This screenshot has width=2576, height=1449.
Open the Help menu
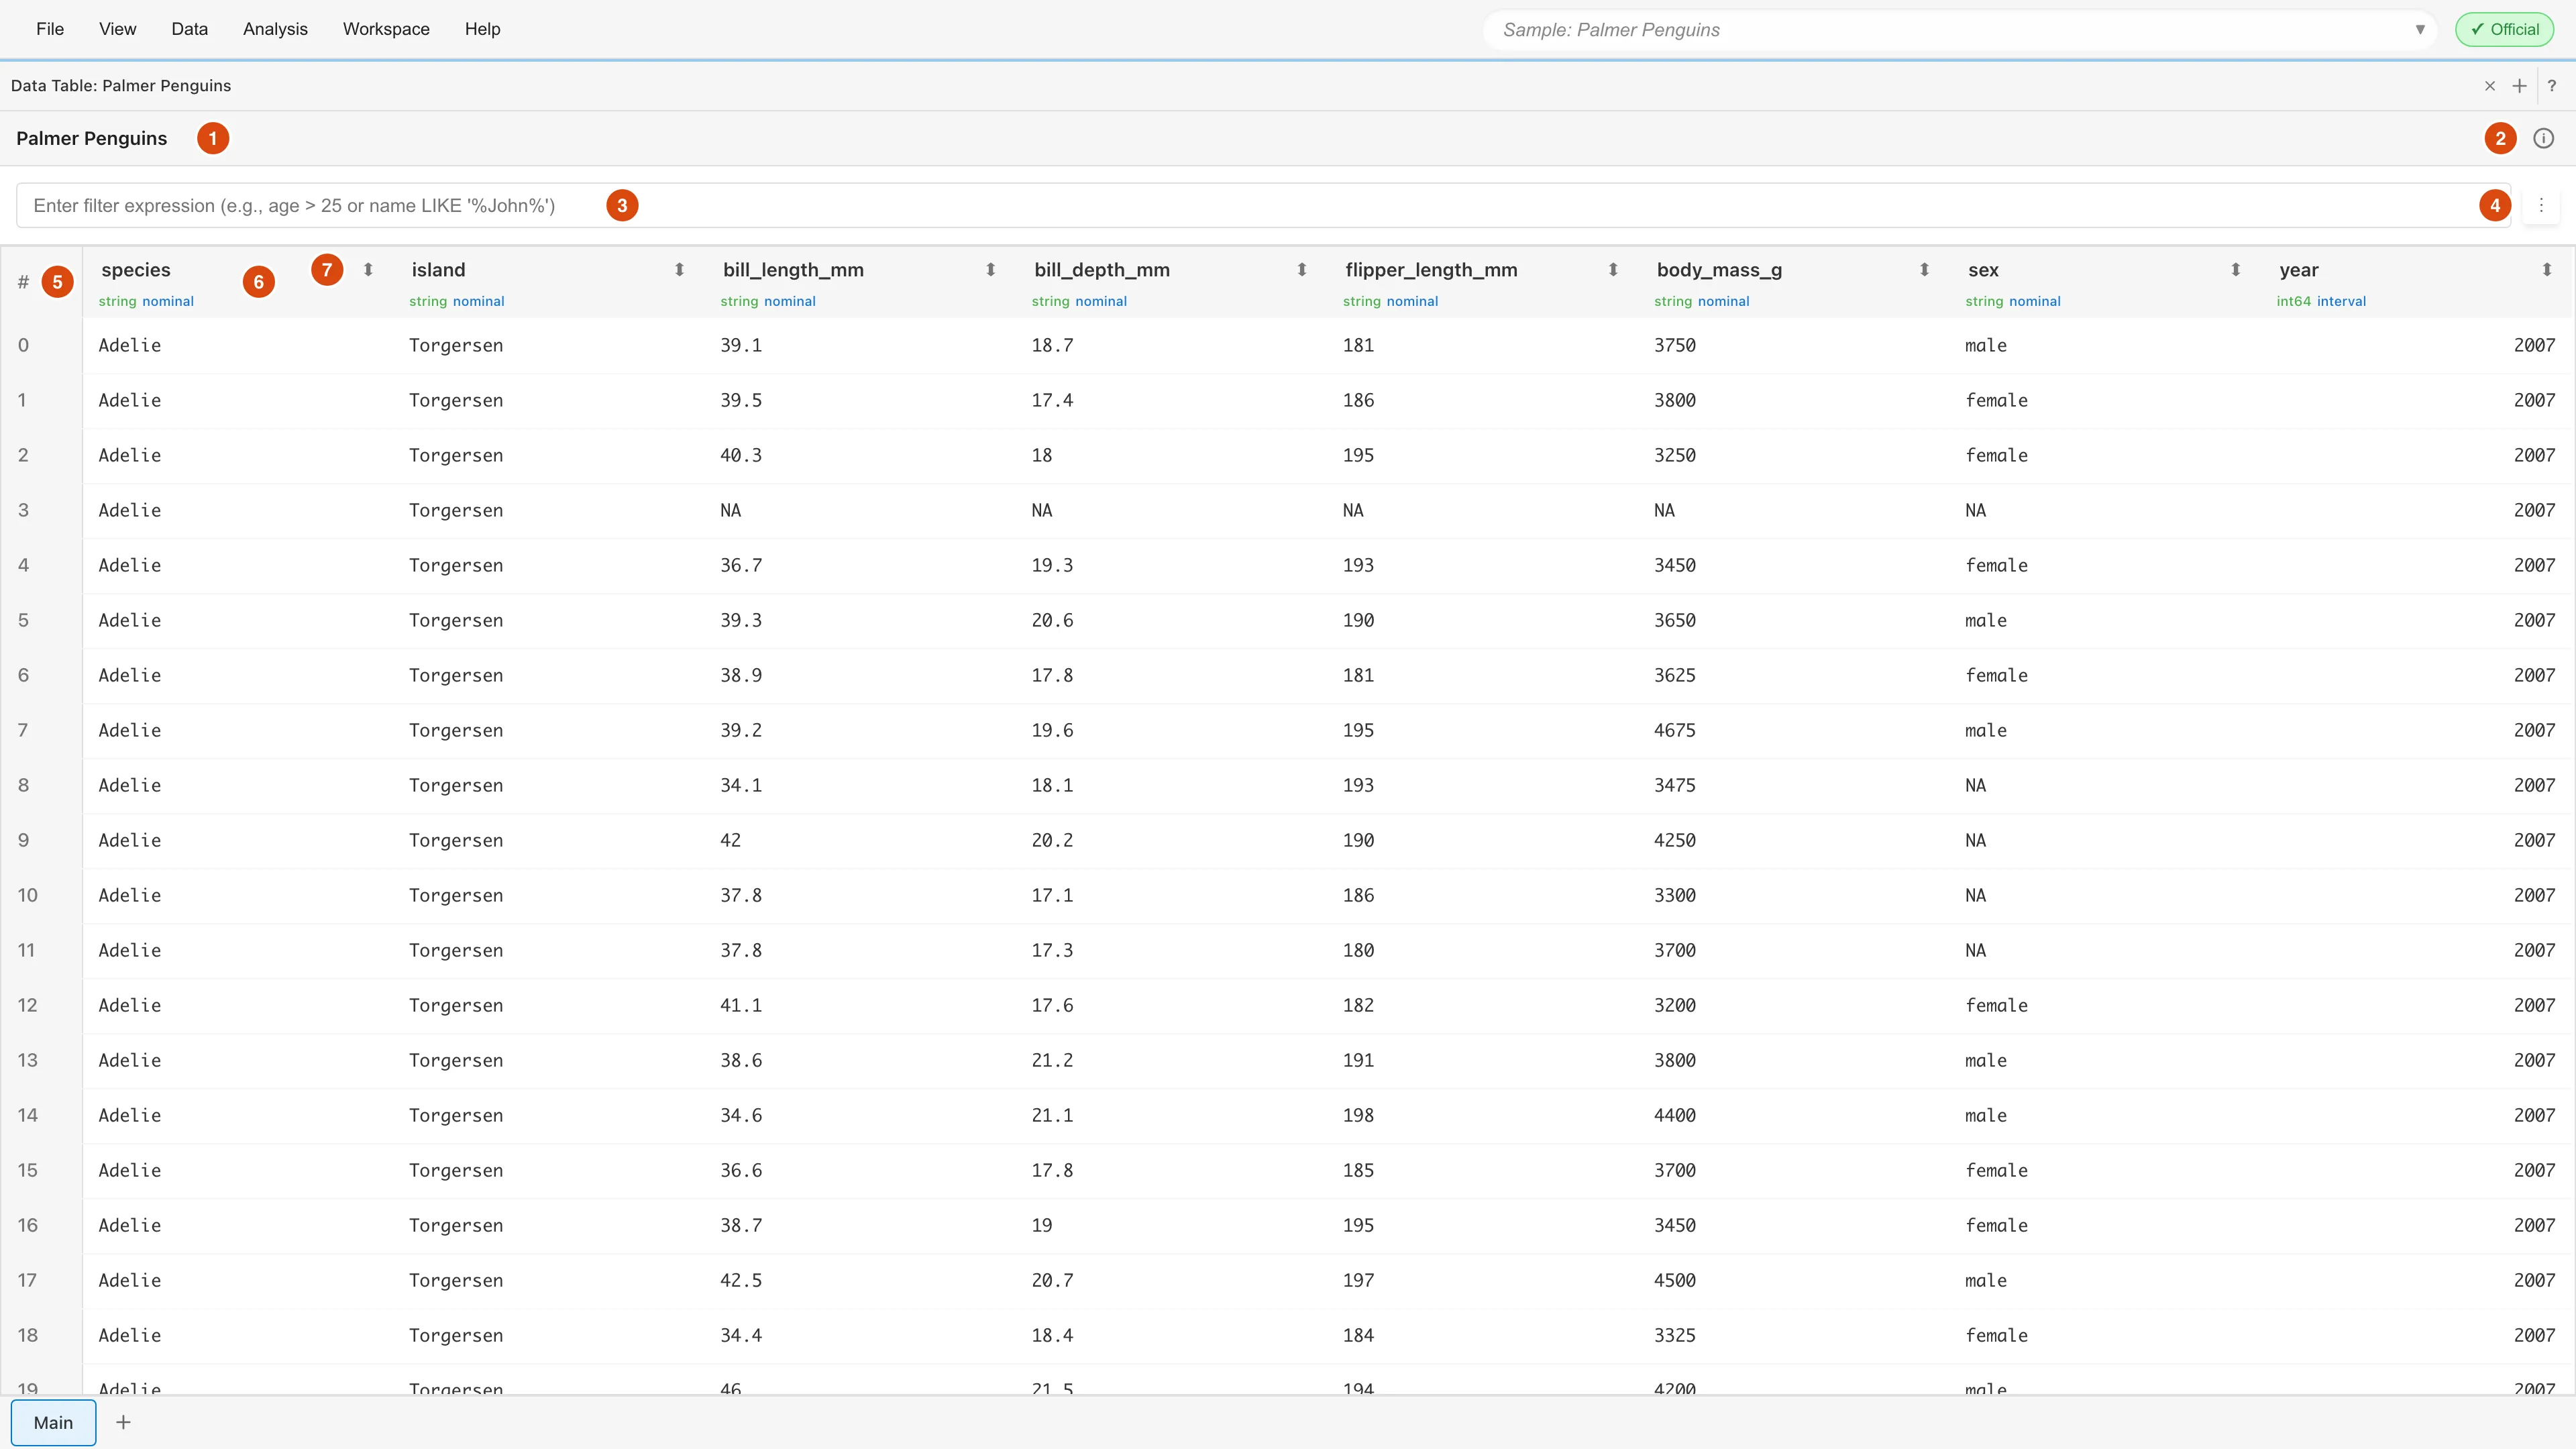482,29
